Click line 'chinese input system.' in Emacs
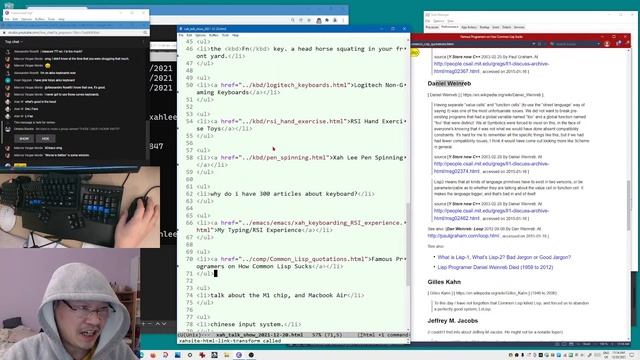 (249, 324)
